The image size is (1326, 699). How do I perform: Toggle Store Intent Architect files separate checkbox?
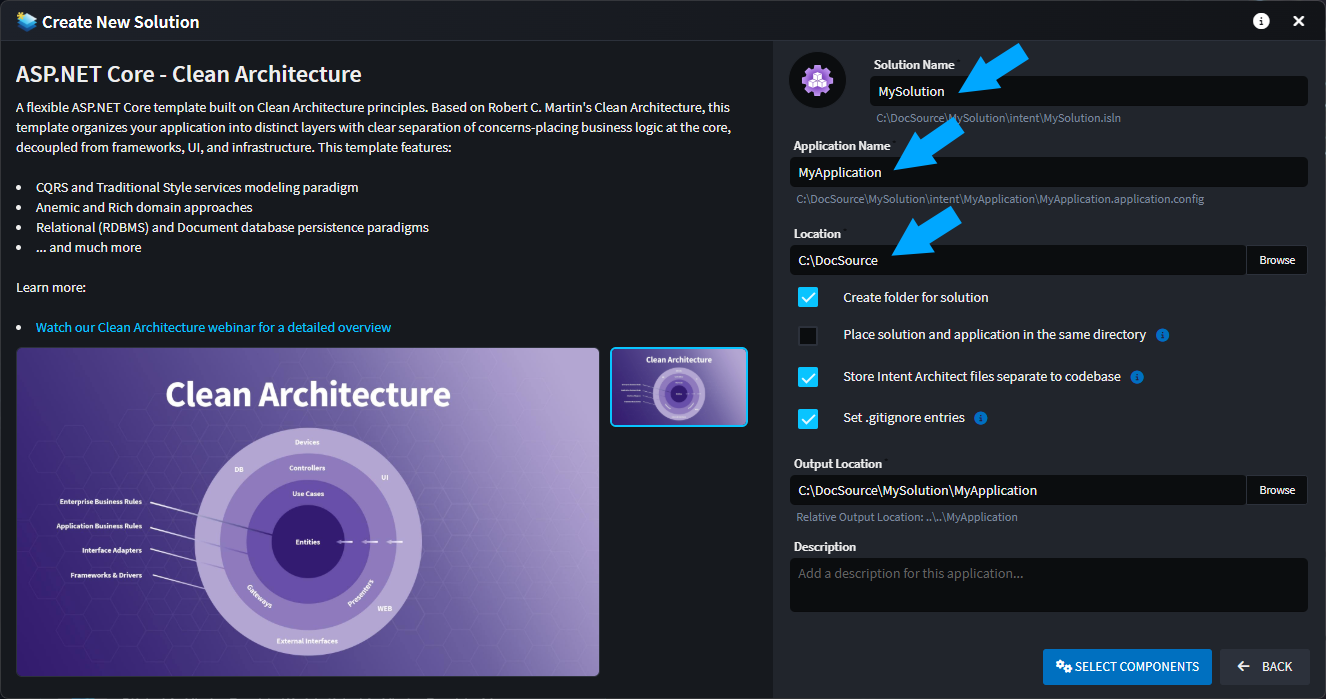808,377
